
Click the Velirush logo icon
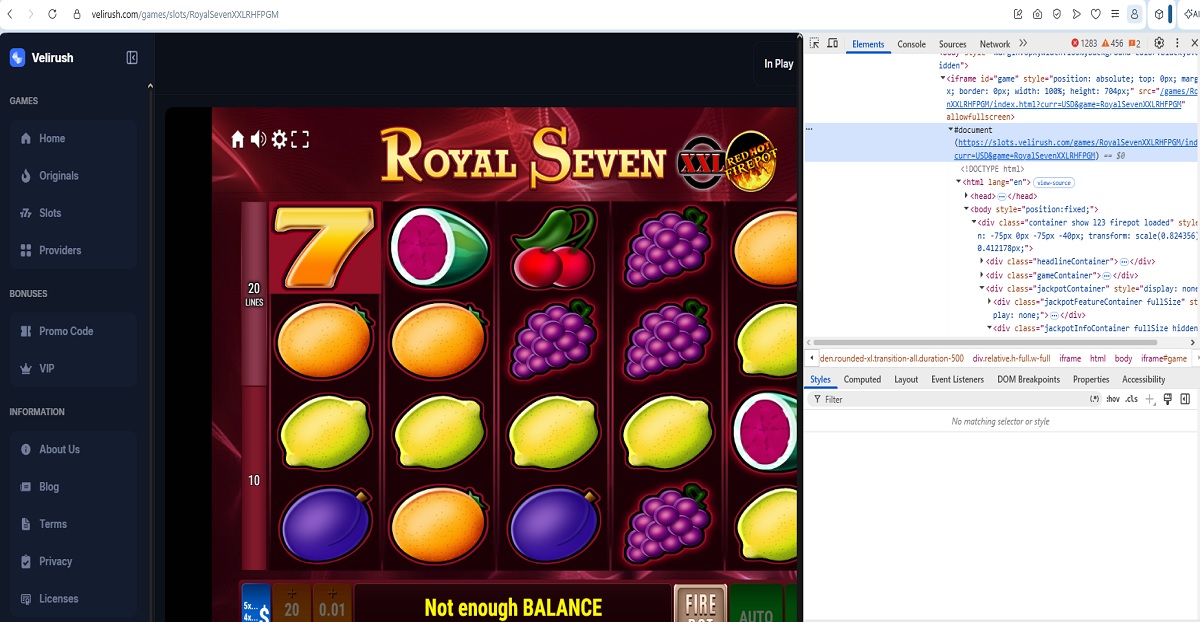(x=17, y=58)
